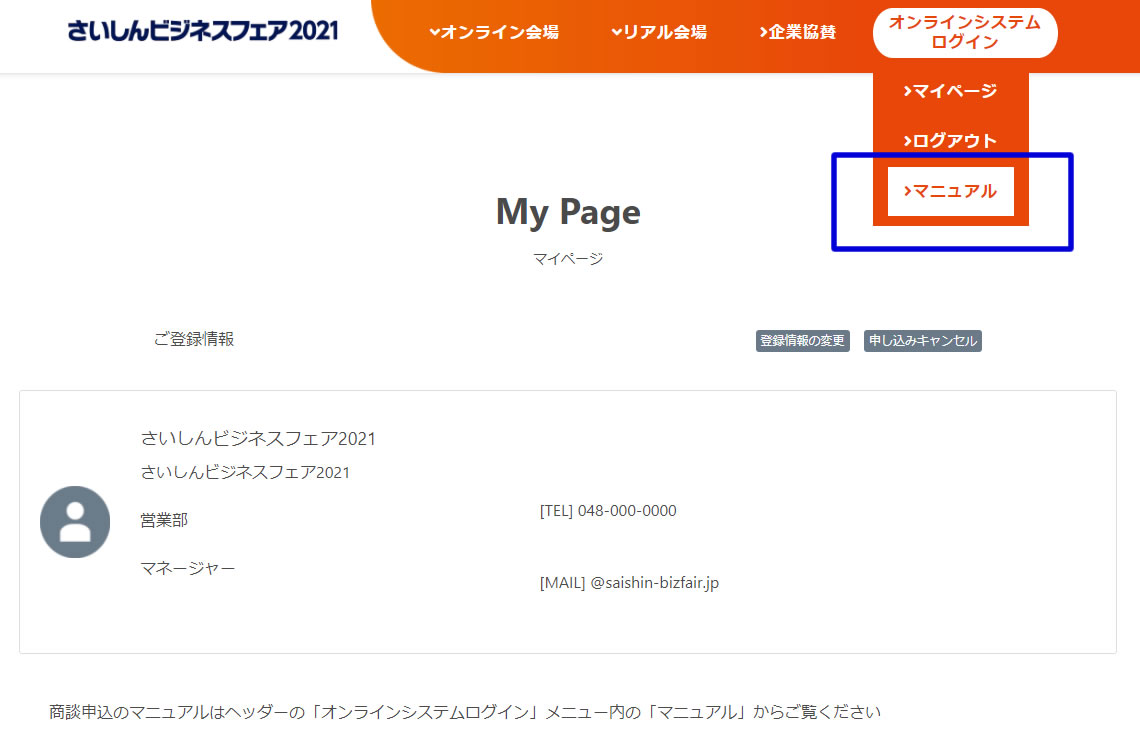Screen dimensions: 1140x742
Task: Click the マネージャー job title text
Action: [x=188, y=568]
